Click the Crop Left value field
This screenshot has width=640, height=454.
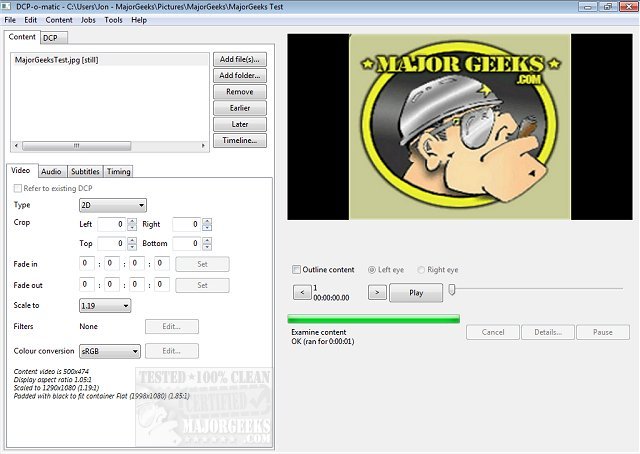(x=112, y=225)
